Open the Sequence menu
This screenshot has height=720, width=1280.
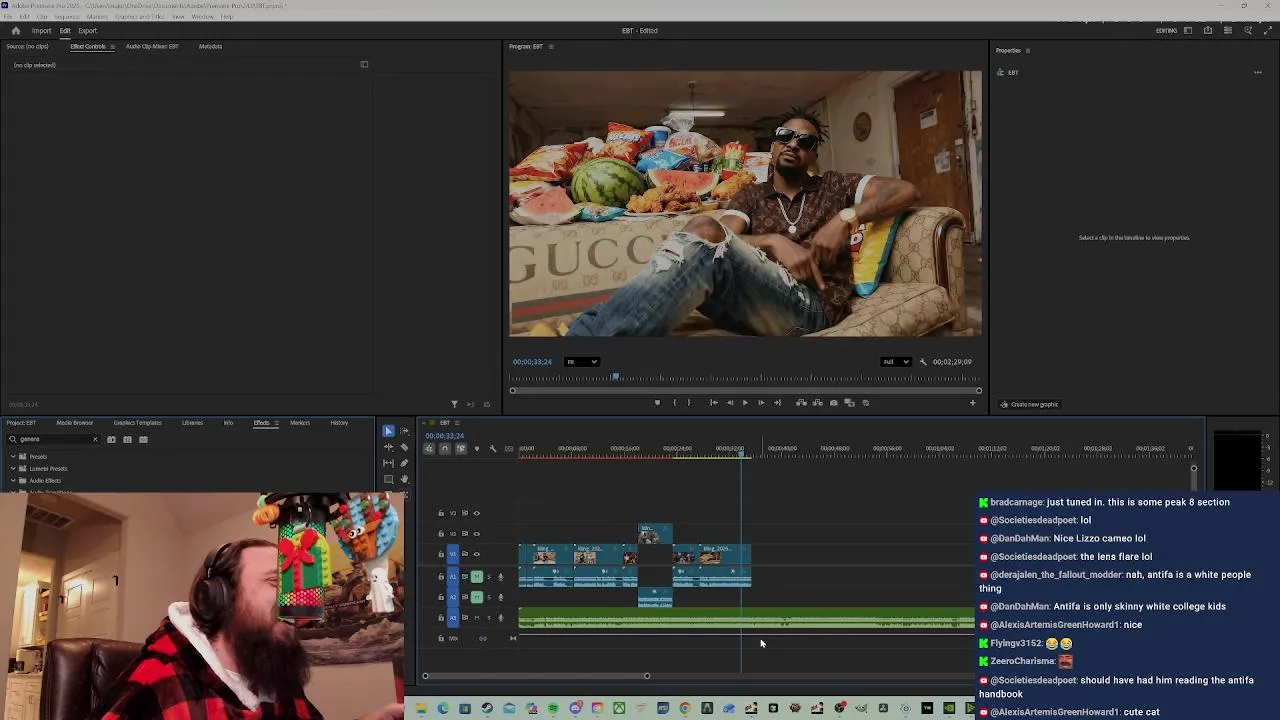(x=66, y=17)
